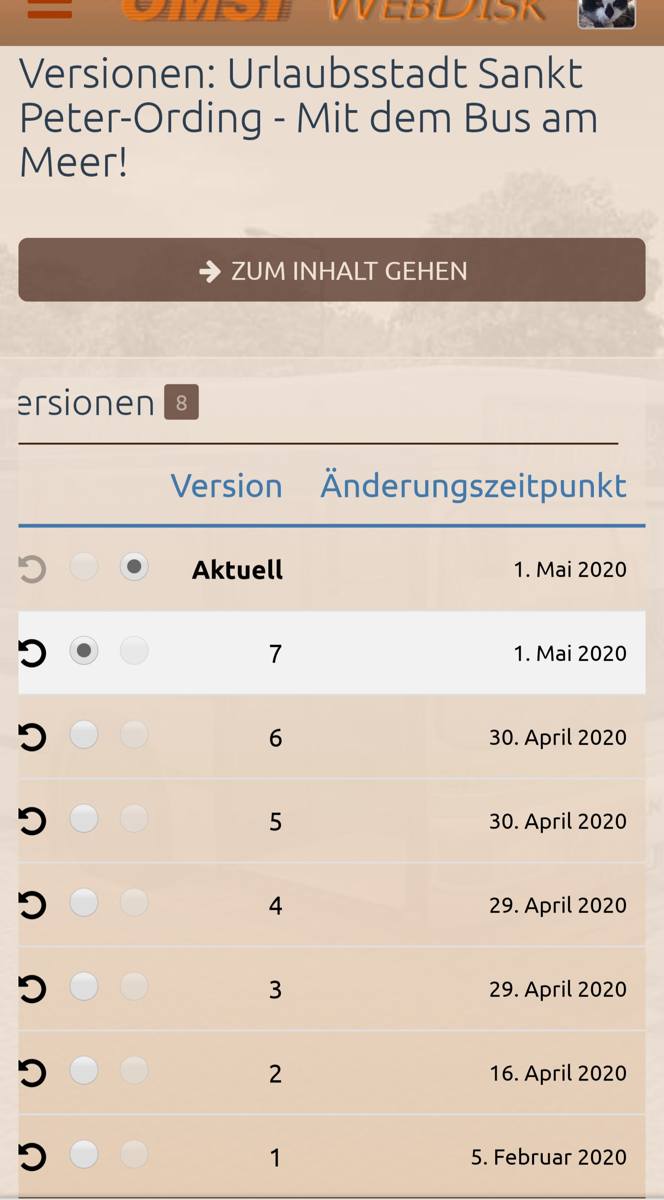Open the hamburger menu icon
The height and width of the screenshot is (1200, 664).
[x=49, y=8]
